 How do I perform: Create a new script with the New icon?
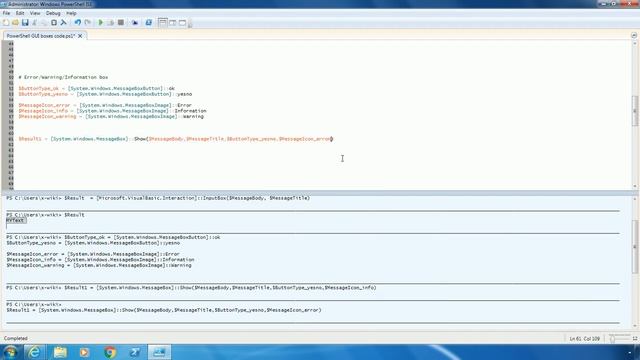tap(6, 23)
